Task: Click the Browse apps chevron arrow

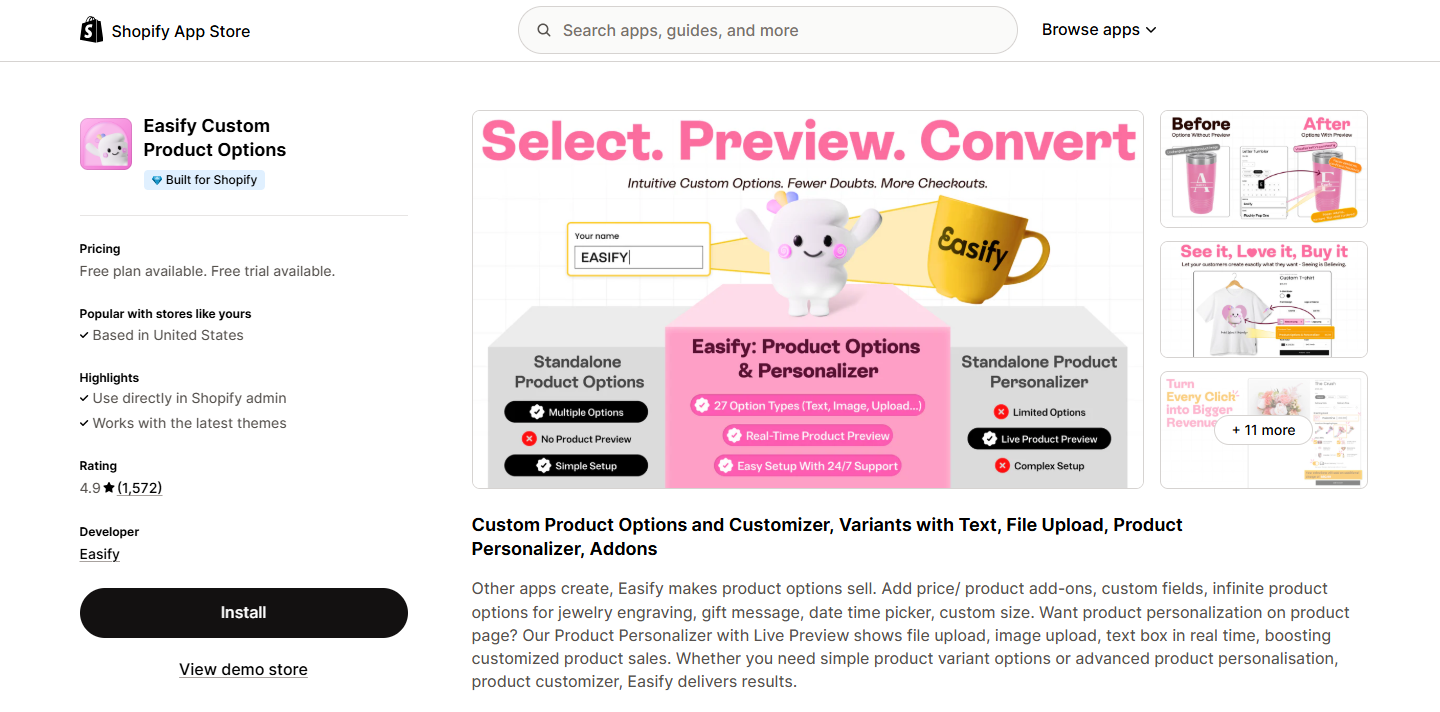Action: [x=1151, y=30]
